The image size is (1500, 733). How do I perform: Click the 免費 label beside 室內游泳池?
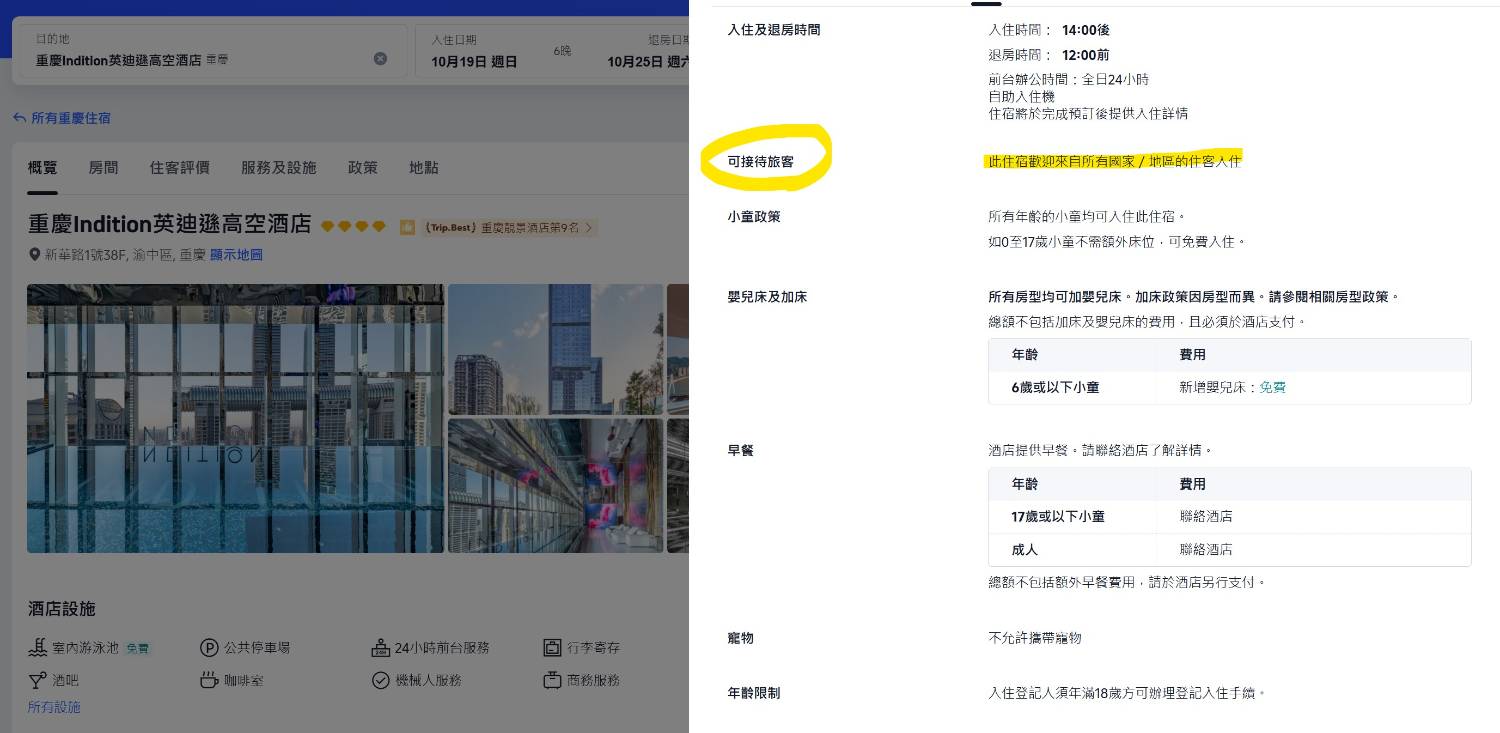137,648
